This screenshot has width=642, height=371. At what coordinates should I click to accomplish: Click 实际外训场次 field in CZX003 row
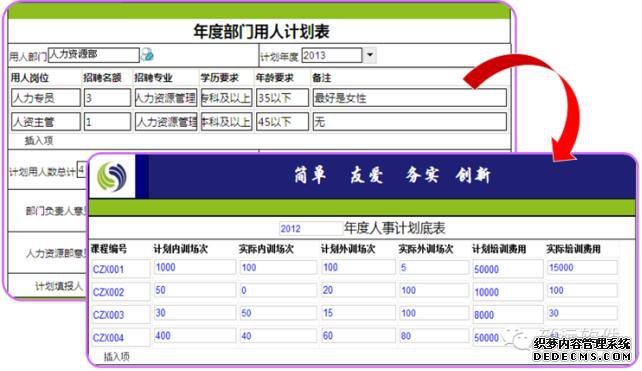tap(434, 313)
